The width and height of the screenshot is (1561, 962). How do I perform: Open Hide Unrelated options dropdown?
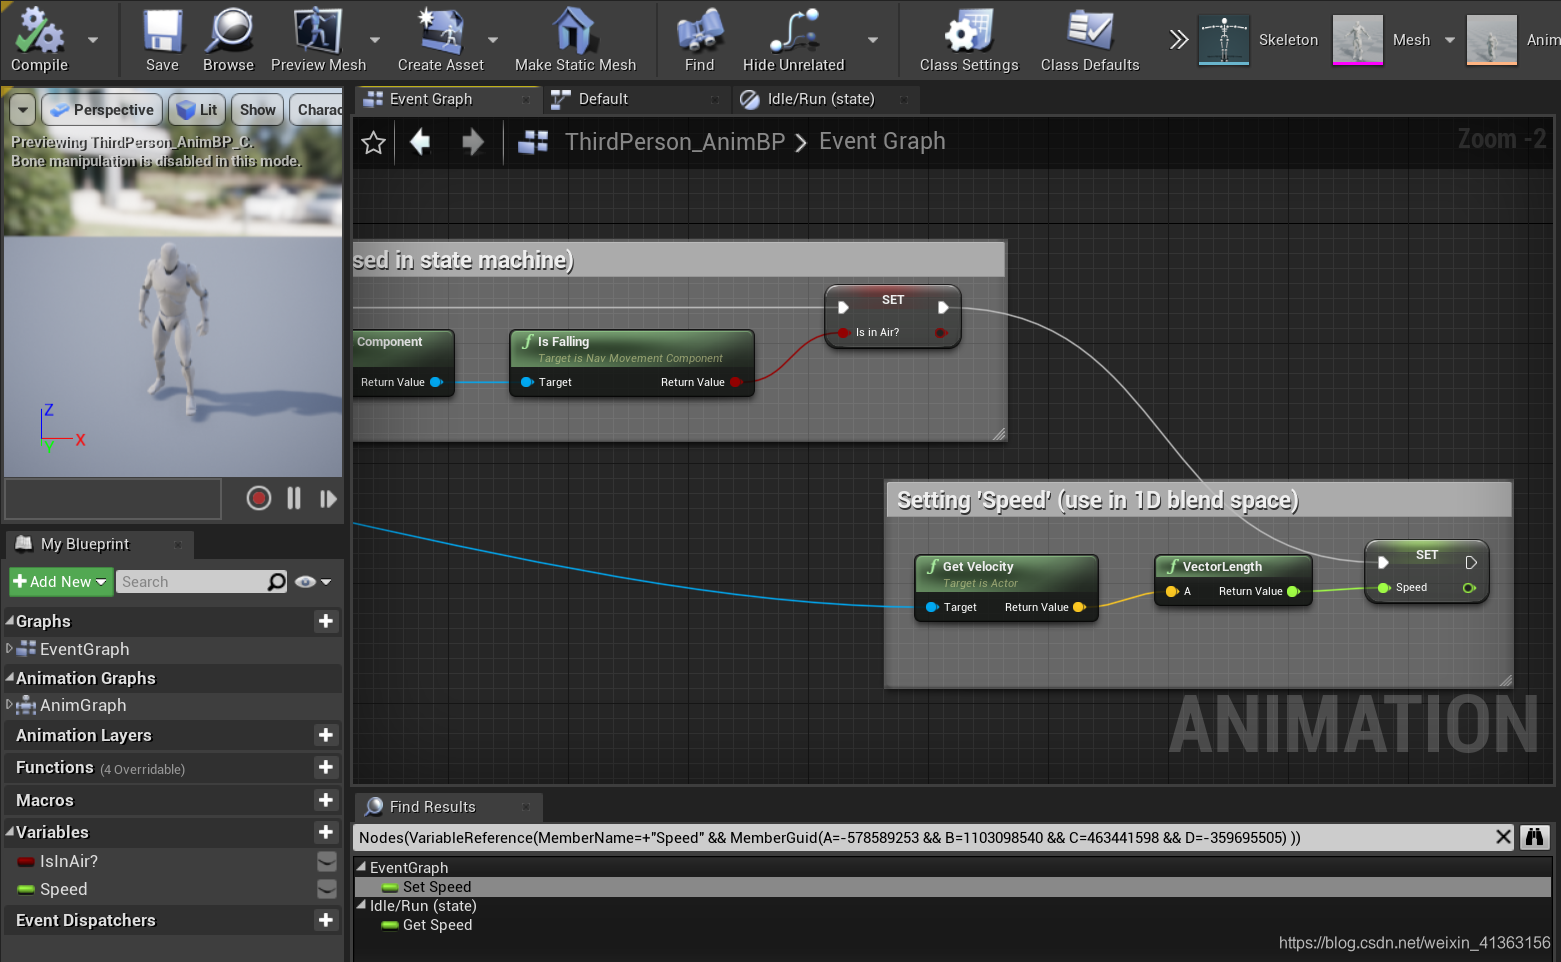[x=873, y=40]
